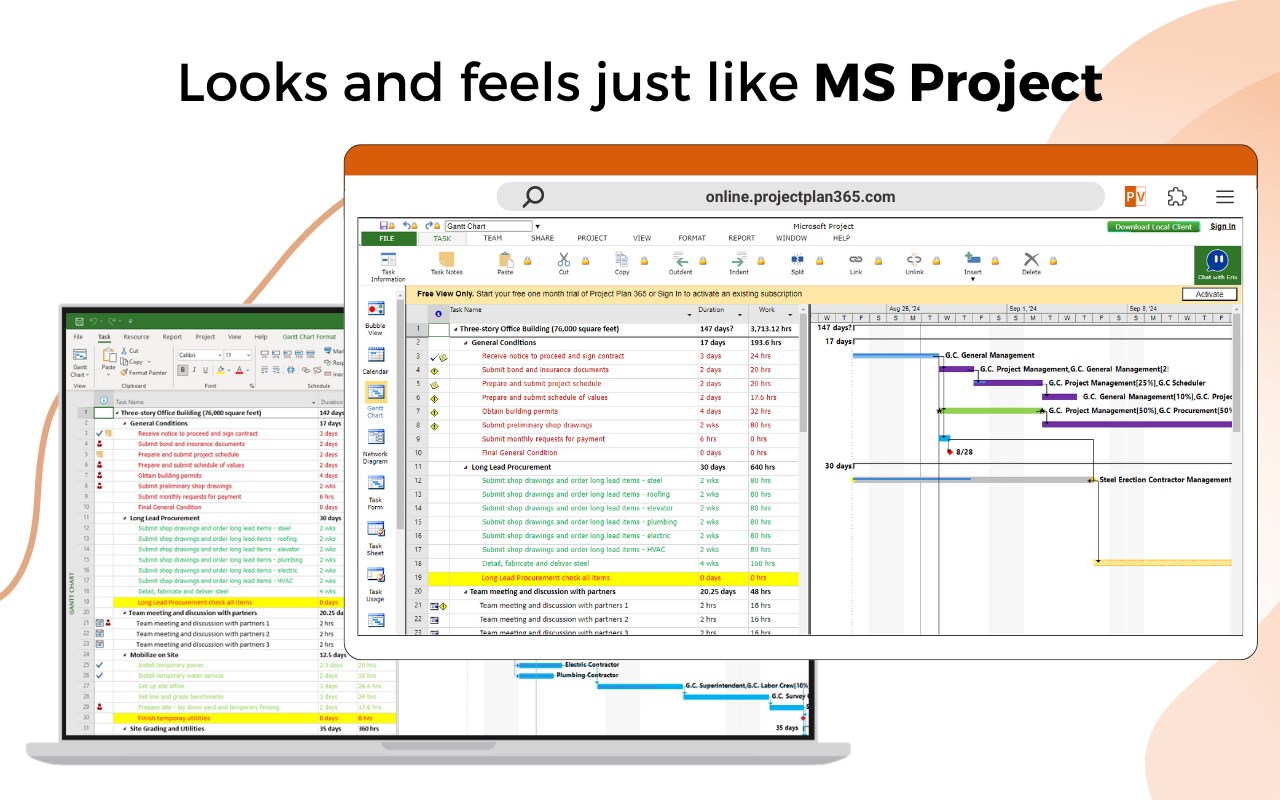Click Gantt Chart view button on laptop ribbon
Screen dimensions: 1280x800
pyautogui.click(x=79, y=364)
